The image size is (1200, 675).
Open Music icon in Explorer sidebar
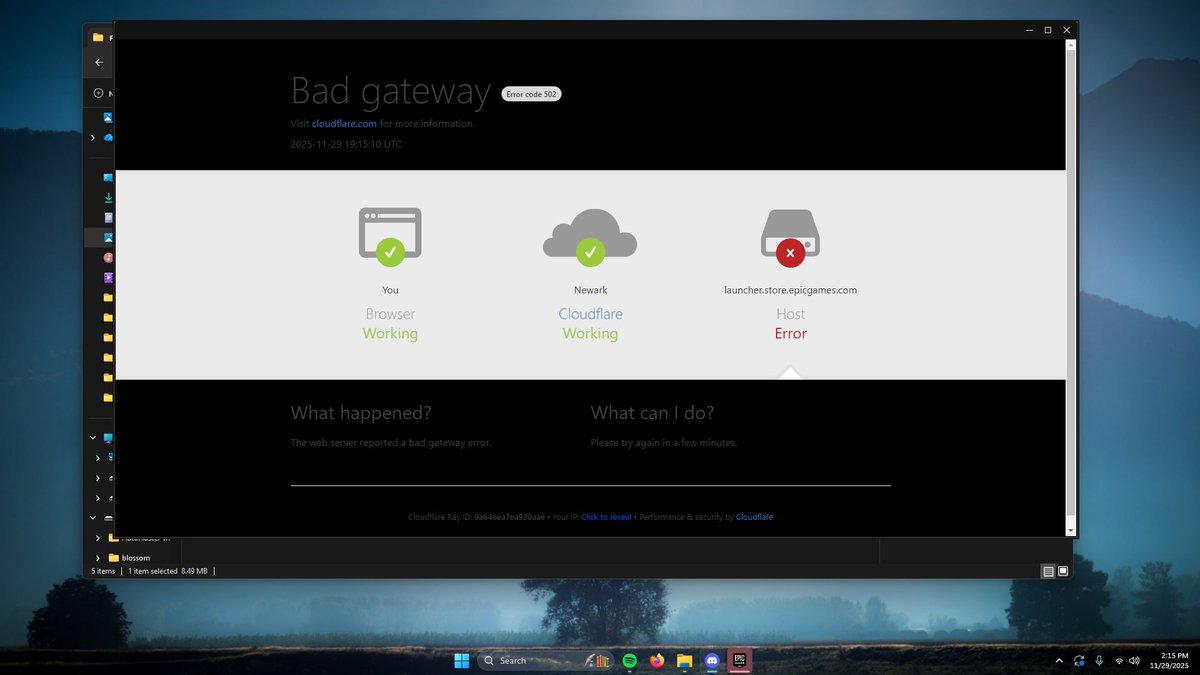point(108,257)
